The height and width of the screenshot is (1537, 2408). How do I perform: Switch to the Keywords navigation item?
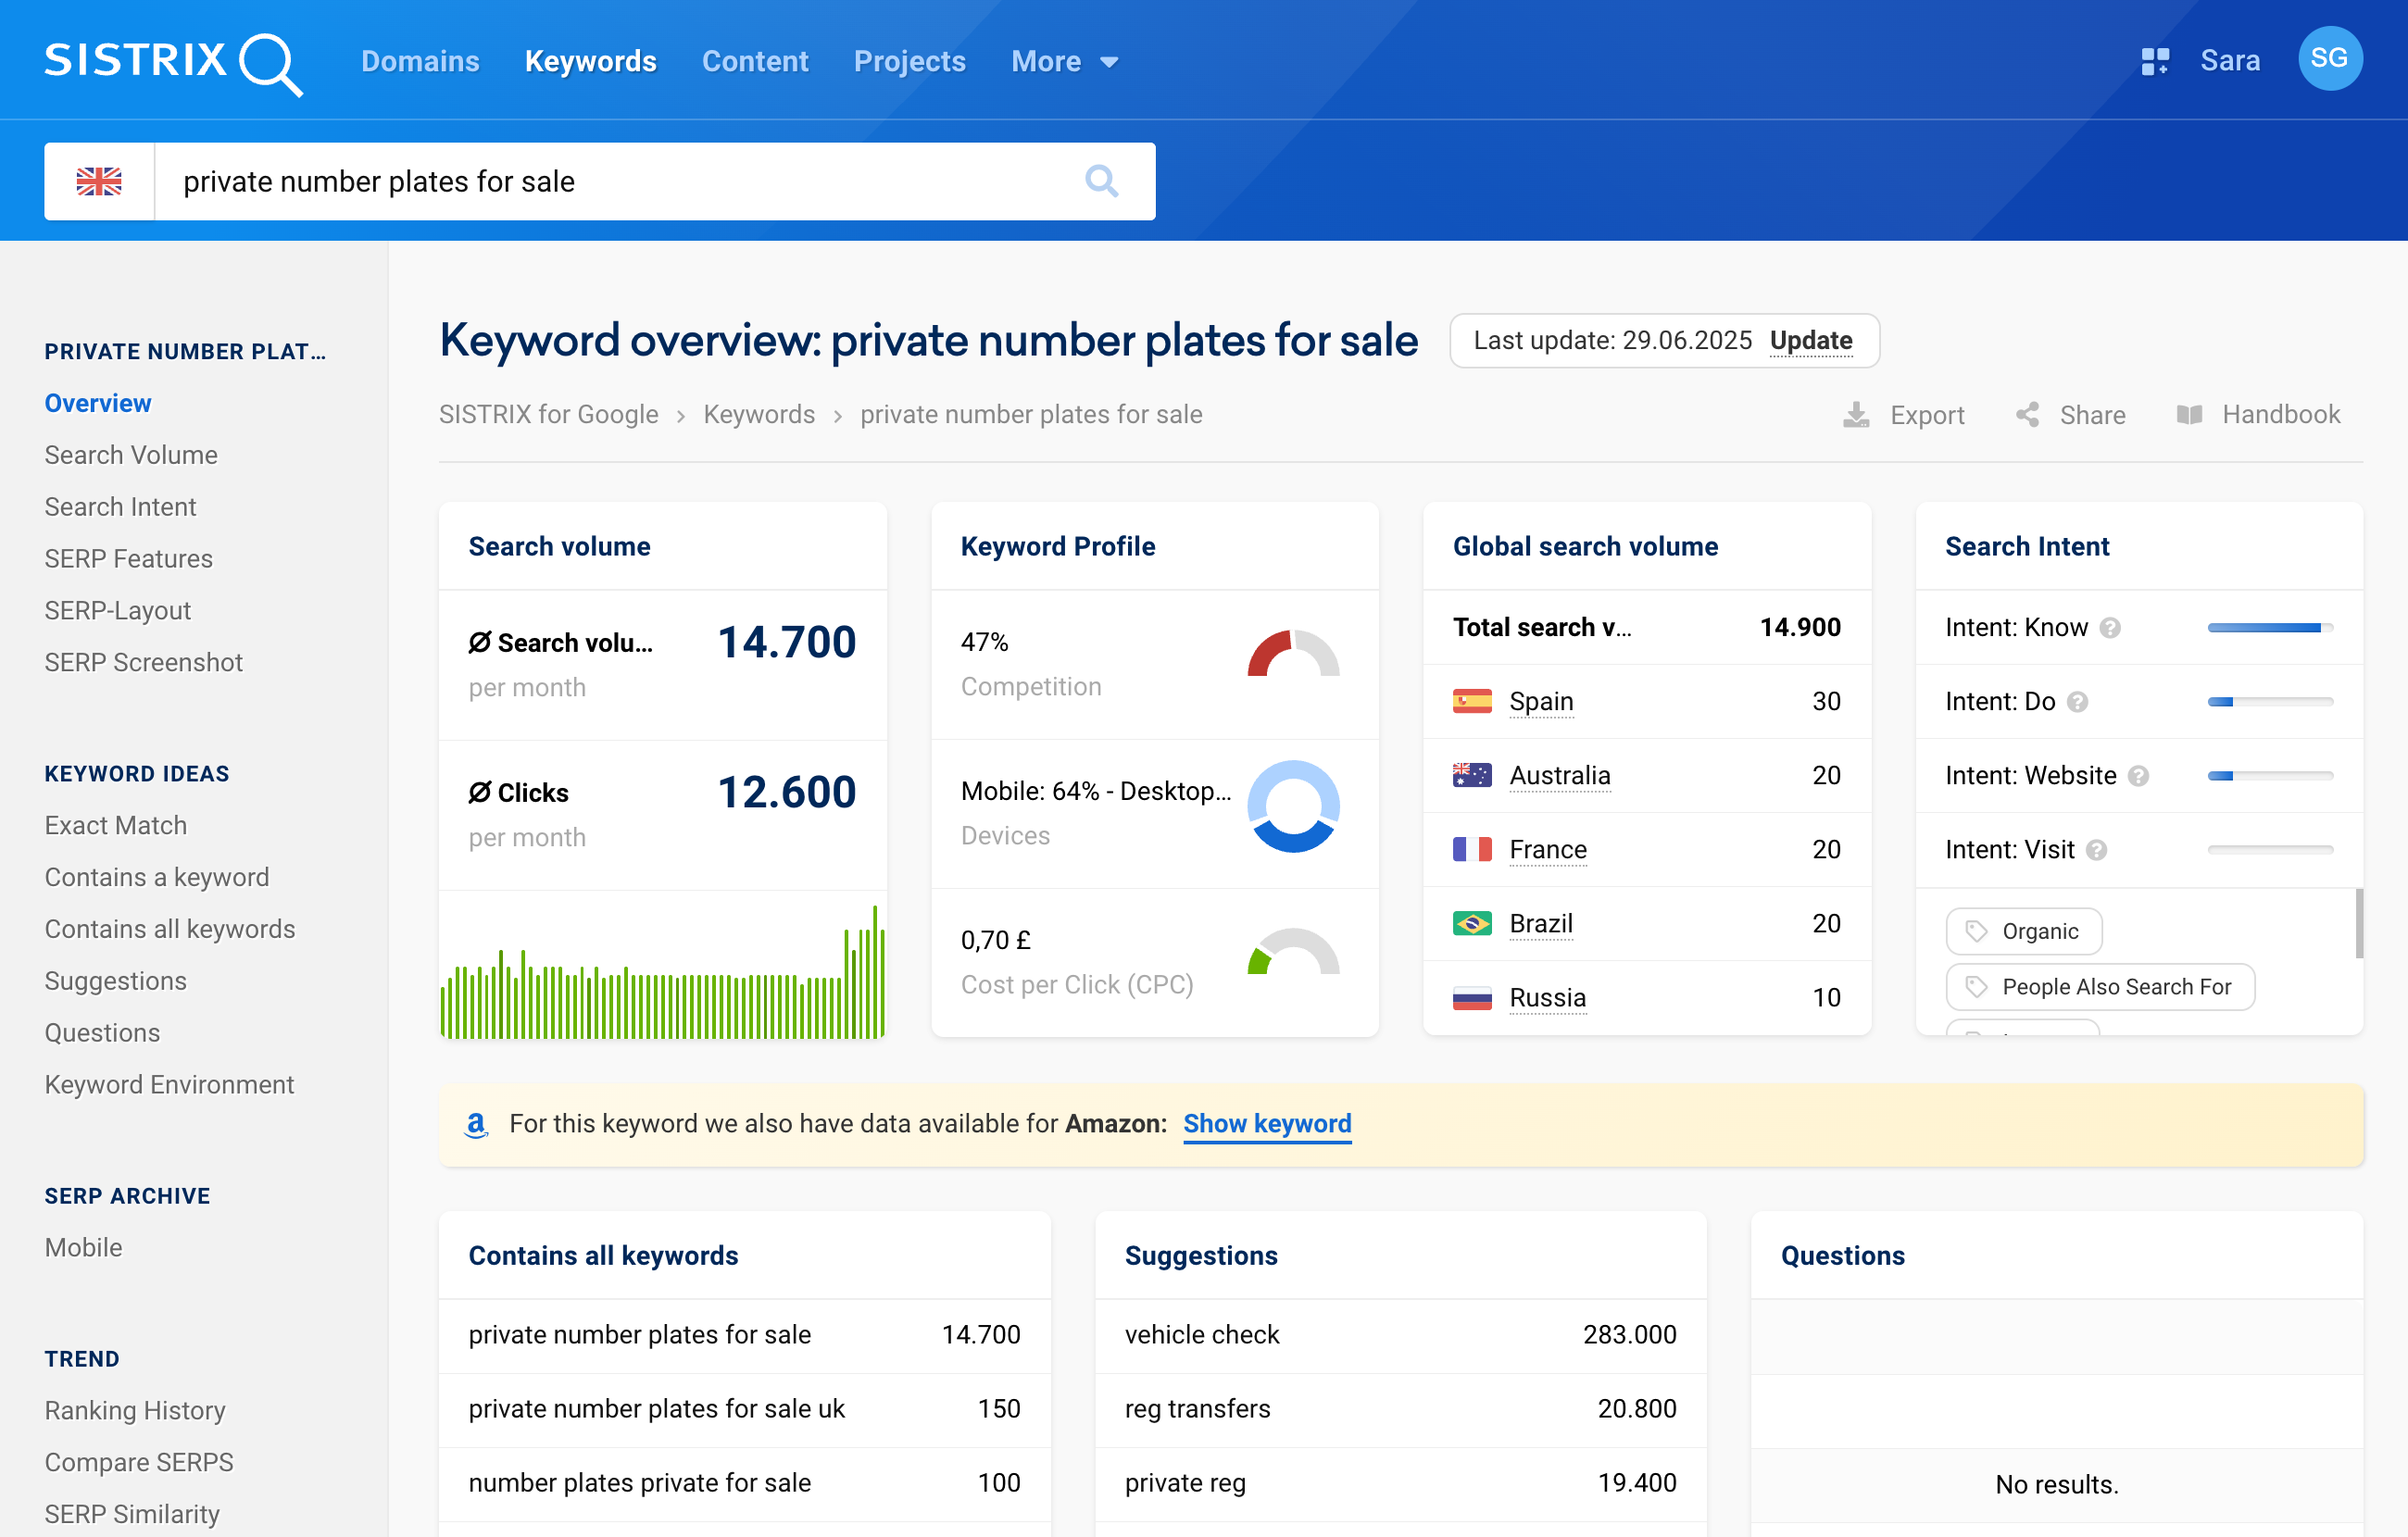(x=590, y=61)
